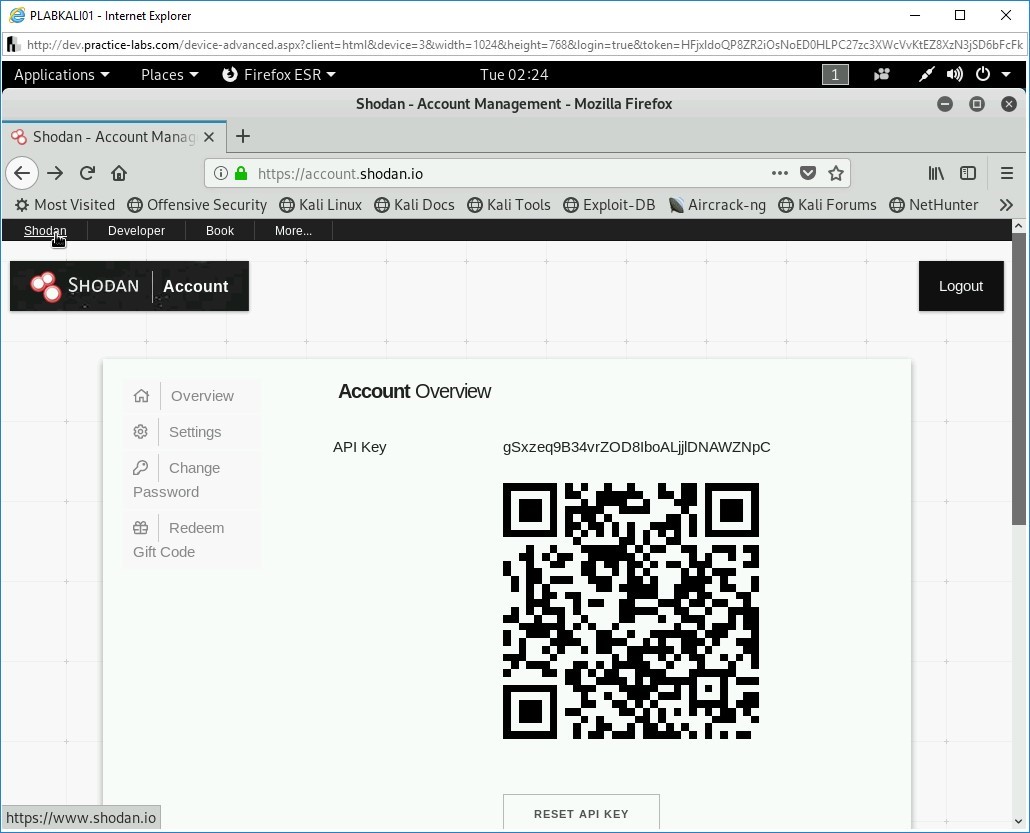
Task: Reload the current page
Action: 87,173
